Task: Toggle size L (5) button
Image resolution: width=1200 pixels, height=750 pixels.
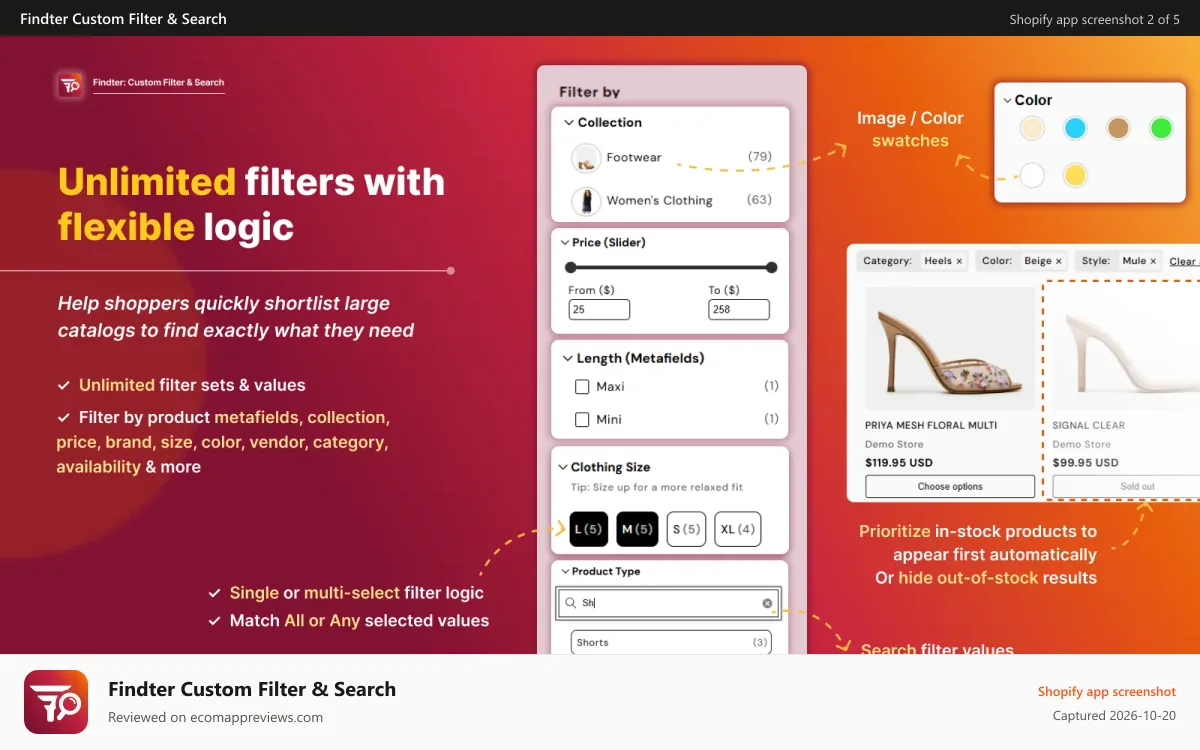Action: pyautogui.click(x=589, y=529)
